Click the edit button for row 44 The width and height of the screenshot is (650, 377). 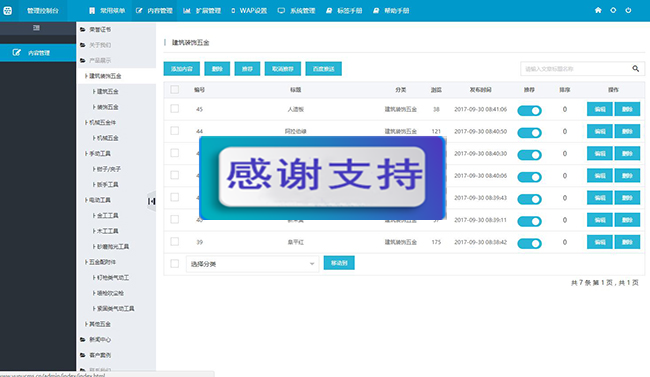click(600, 131)
